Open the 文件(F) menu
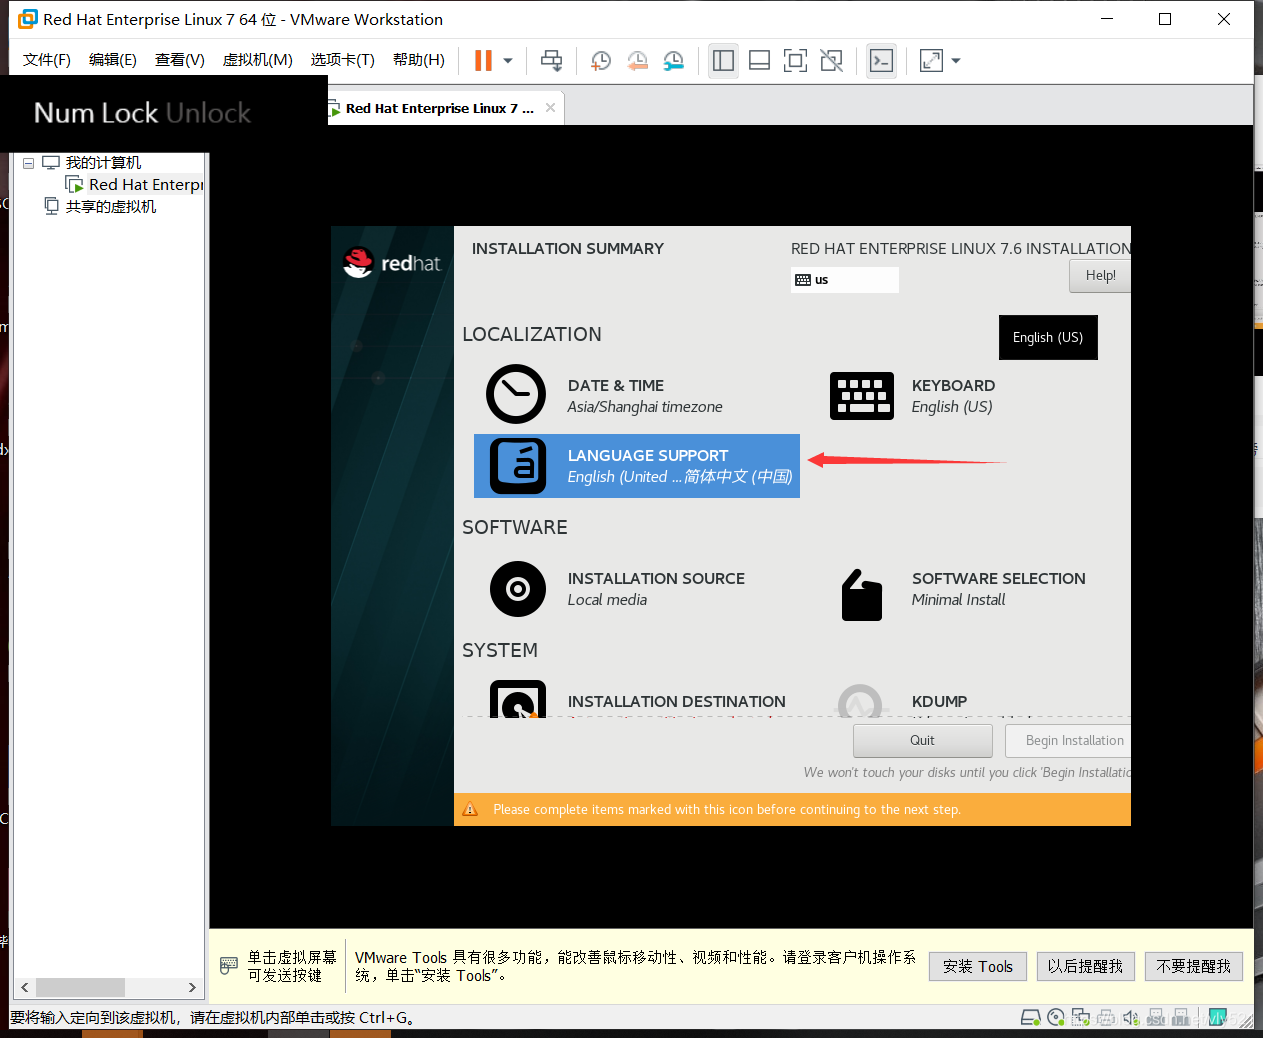The height and width of the screenshot is (1038, 1263). (x=47, y=60)
